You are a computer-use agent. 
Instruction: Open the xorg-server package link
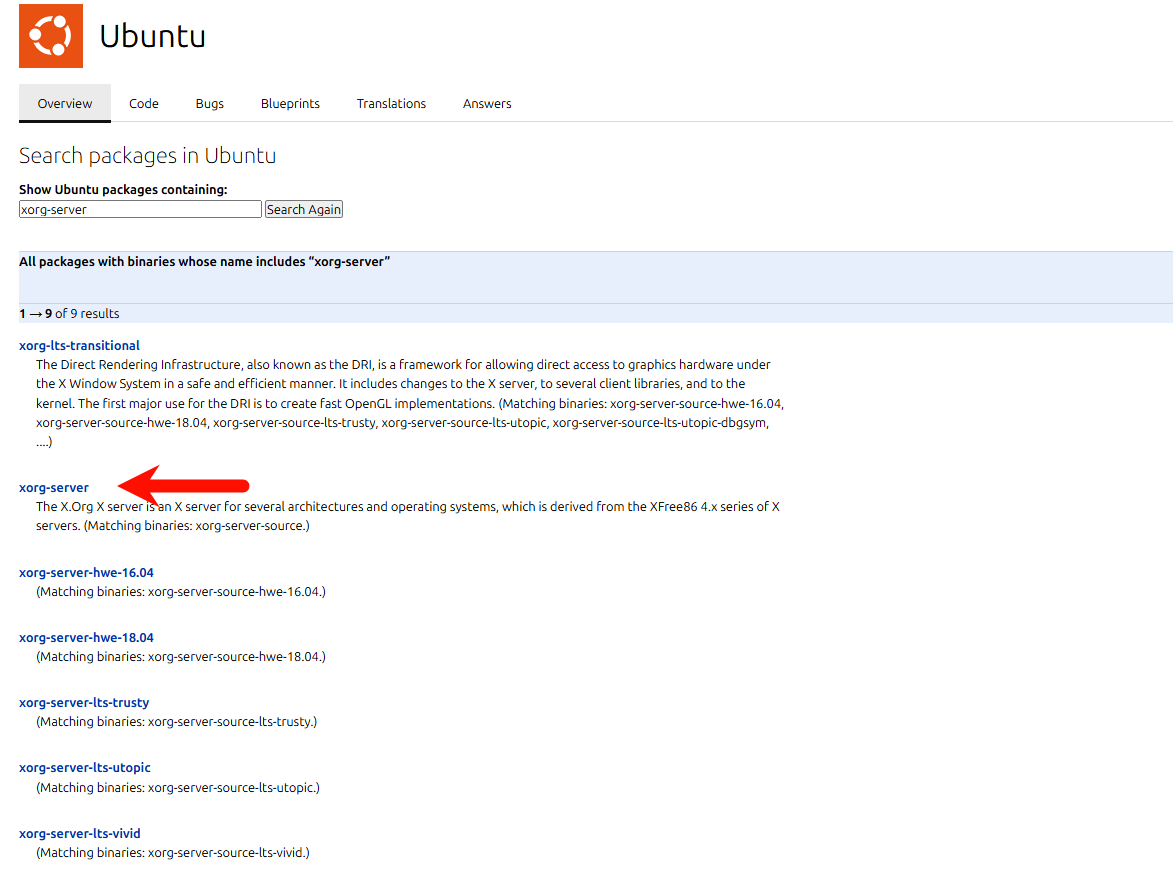[x=54, y=488]
